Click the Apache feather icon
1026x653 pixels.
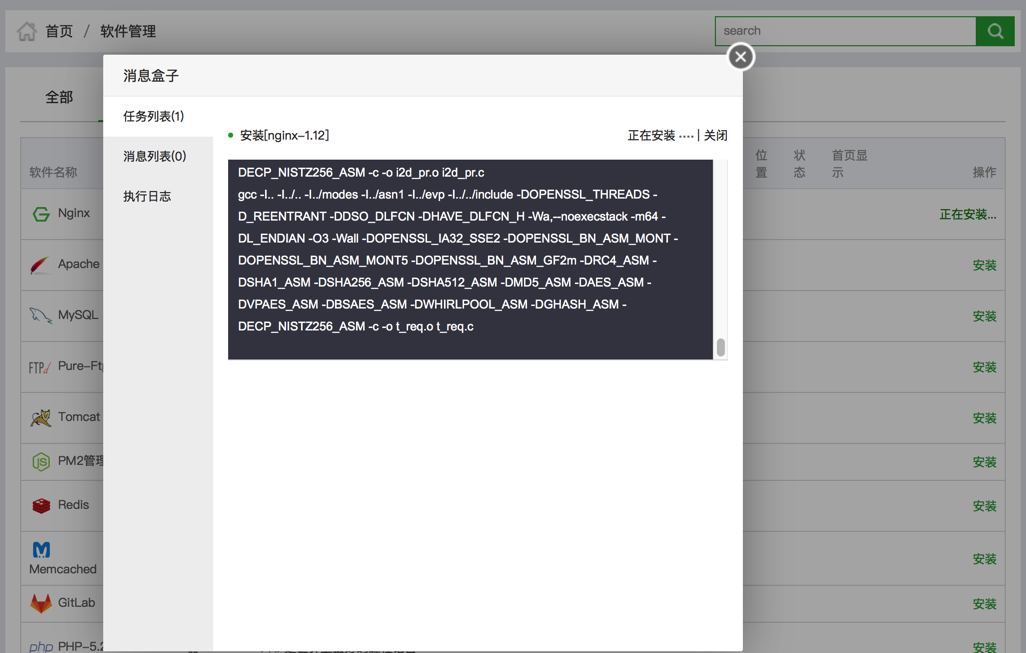coord(40,265)
